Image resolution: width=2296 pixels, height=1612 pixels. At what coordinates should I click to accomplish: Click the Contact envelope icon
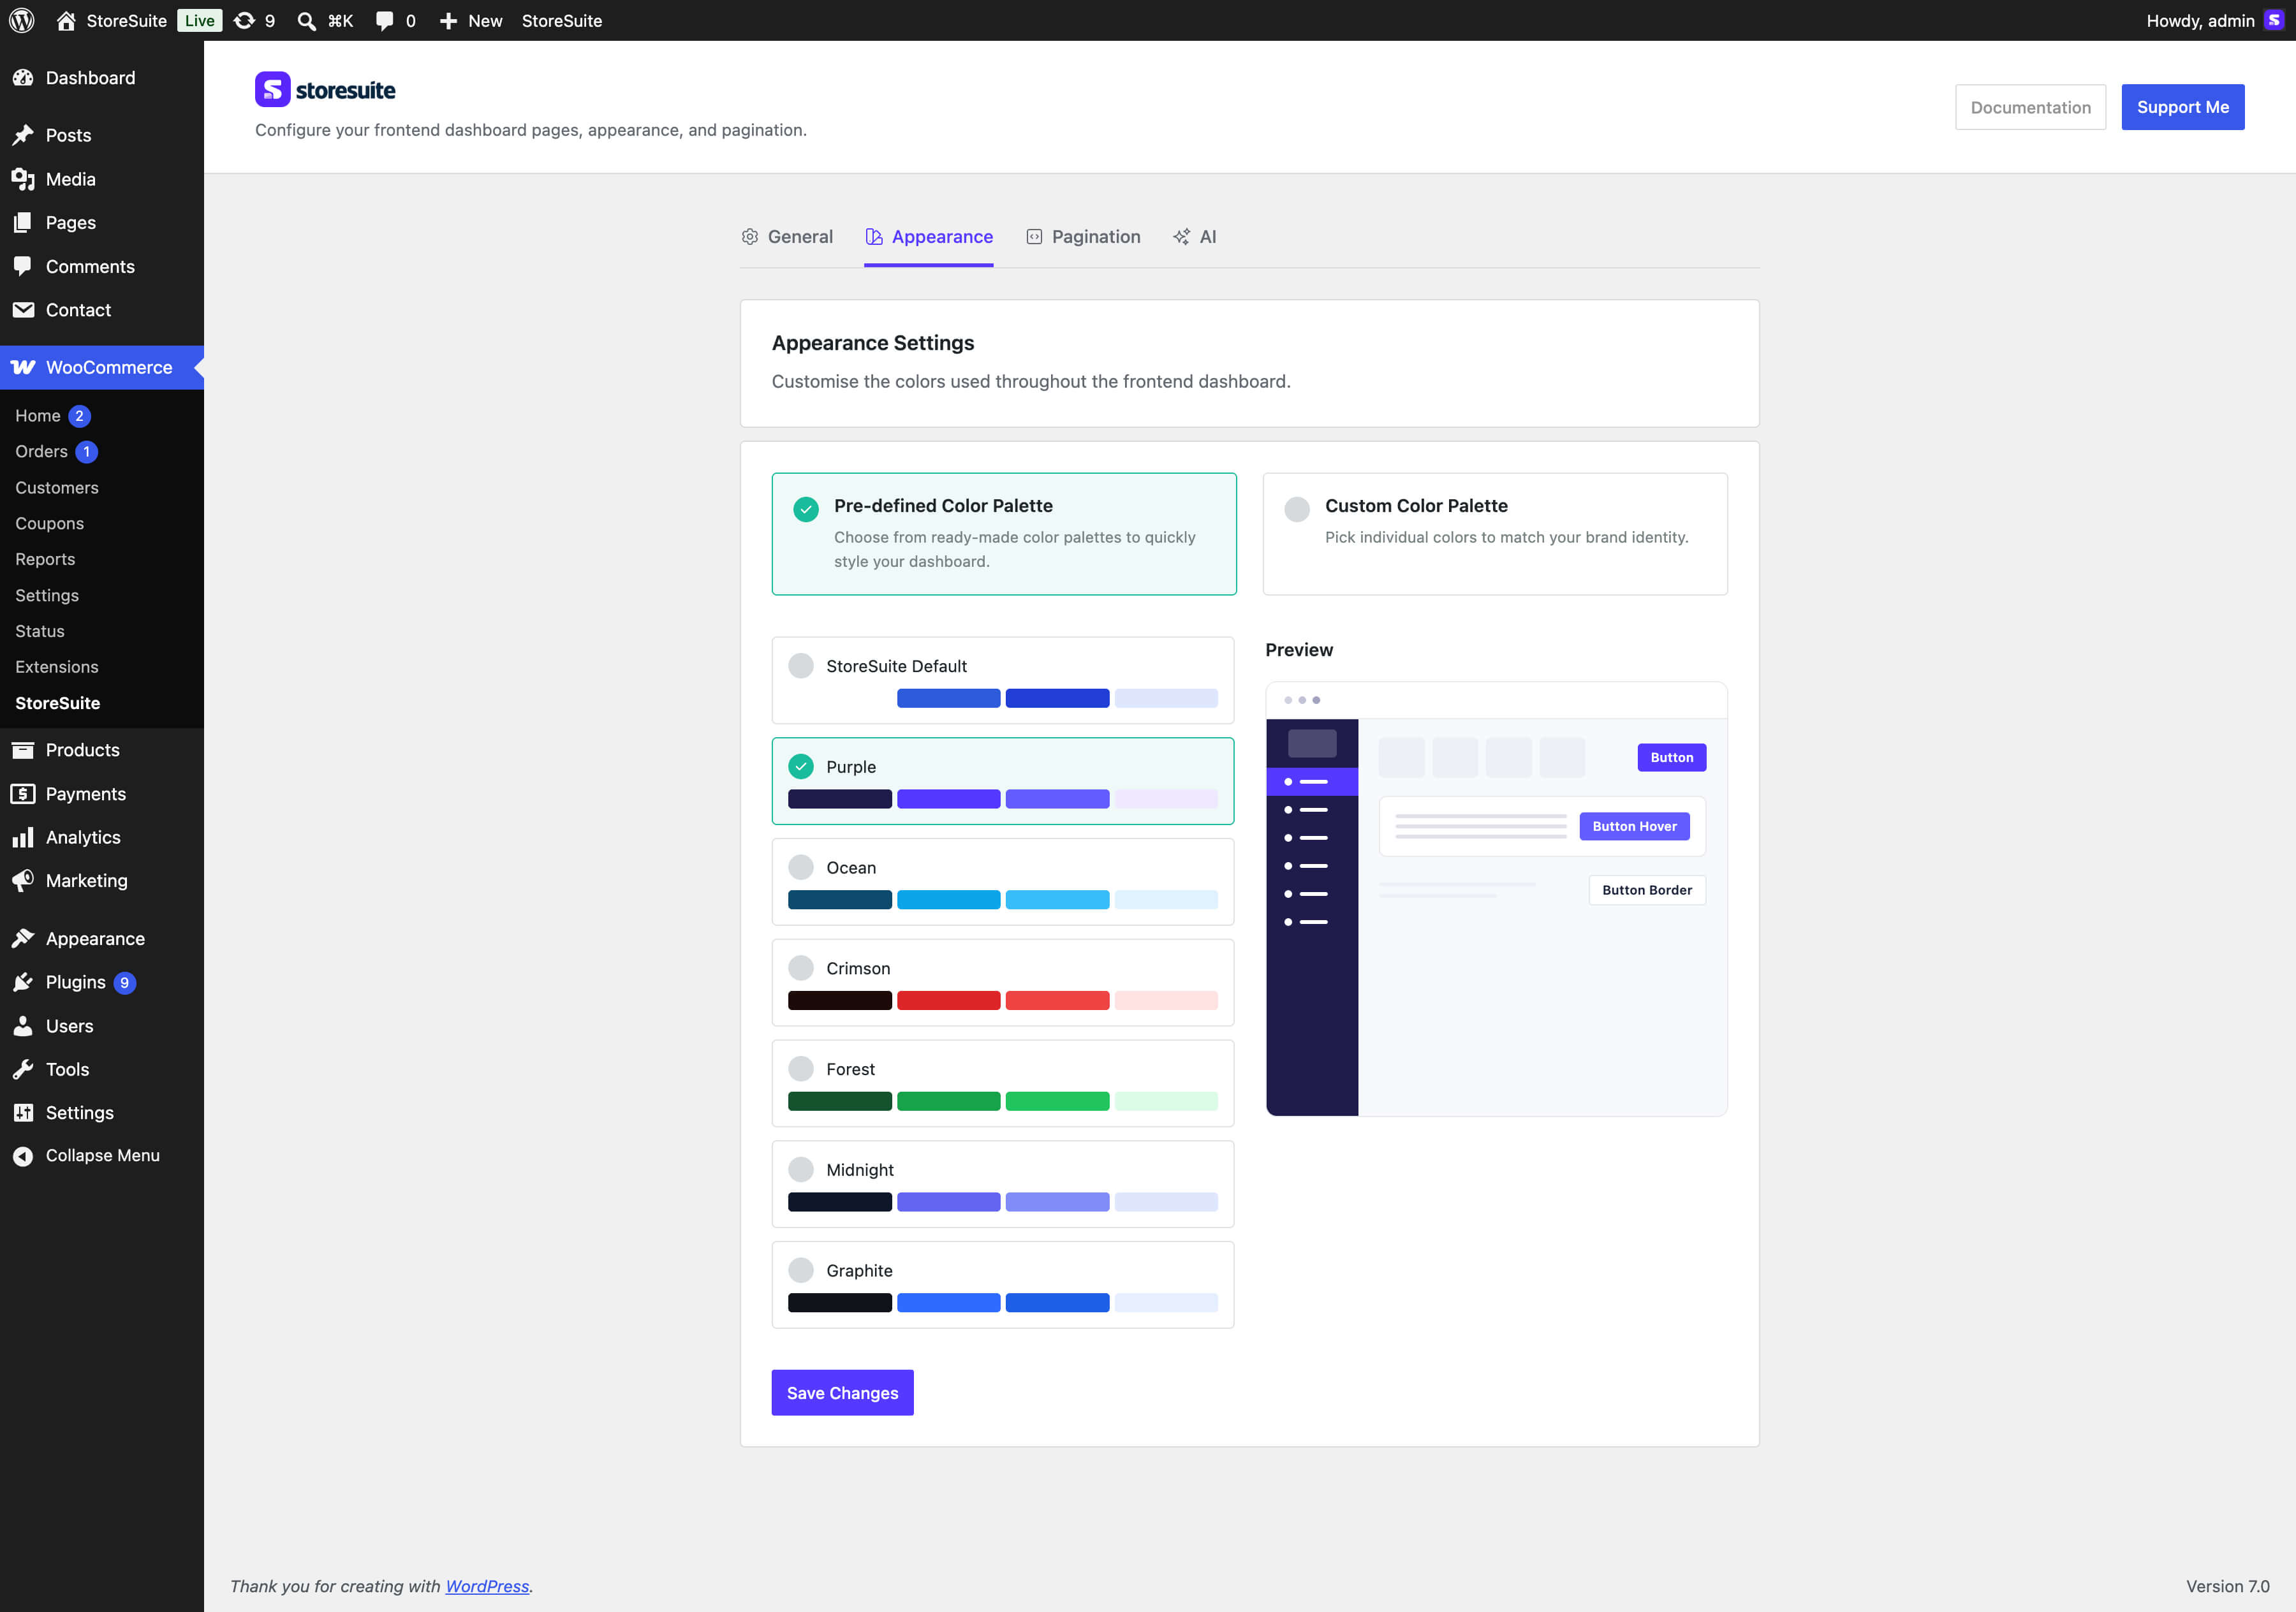pyautogui.click(x=23, y=310)
